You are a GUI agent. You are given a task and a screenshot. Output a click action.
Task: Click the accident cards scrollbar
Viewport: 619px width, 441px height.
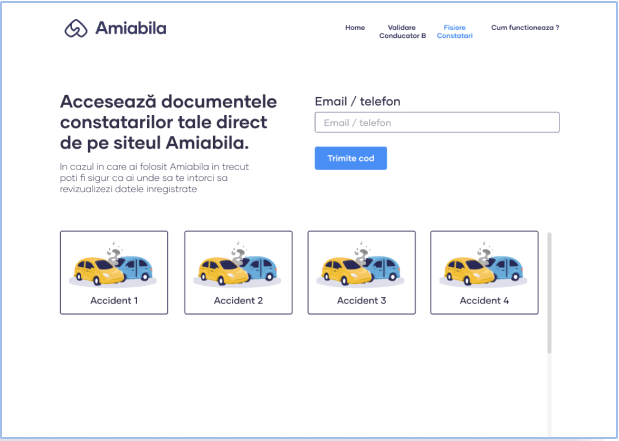pos(549,293)
